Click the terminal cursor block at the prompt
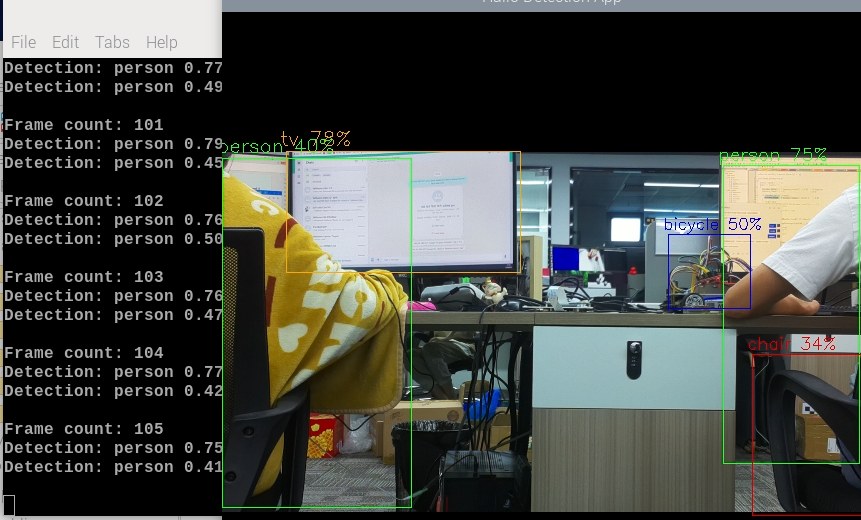861x520 pixels. click(x=9, y=505)
